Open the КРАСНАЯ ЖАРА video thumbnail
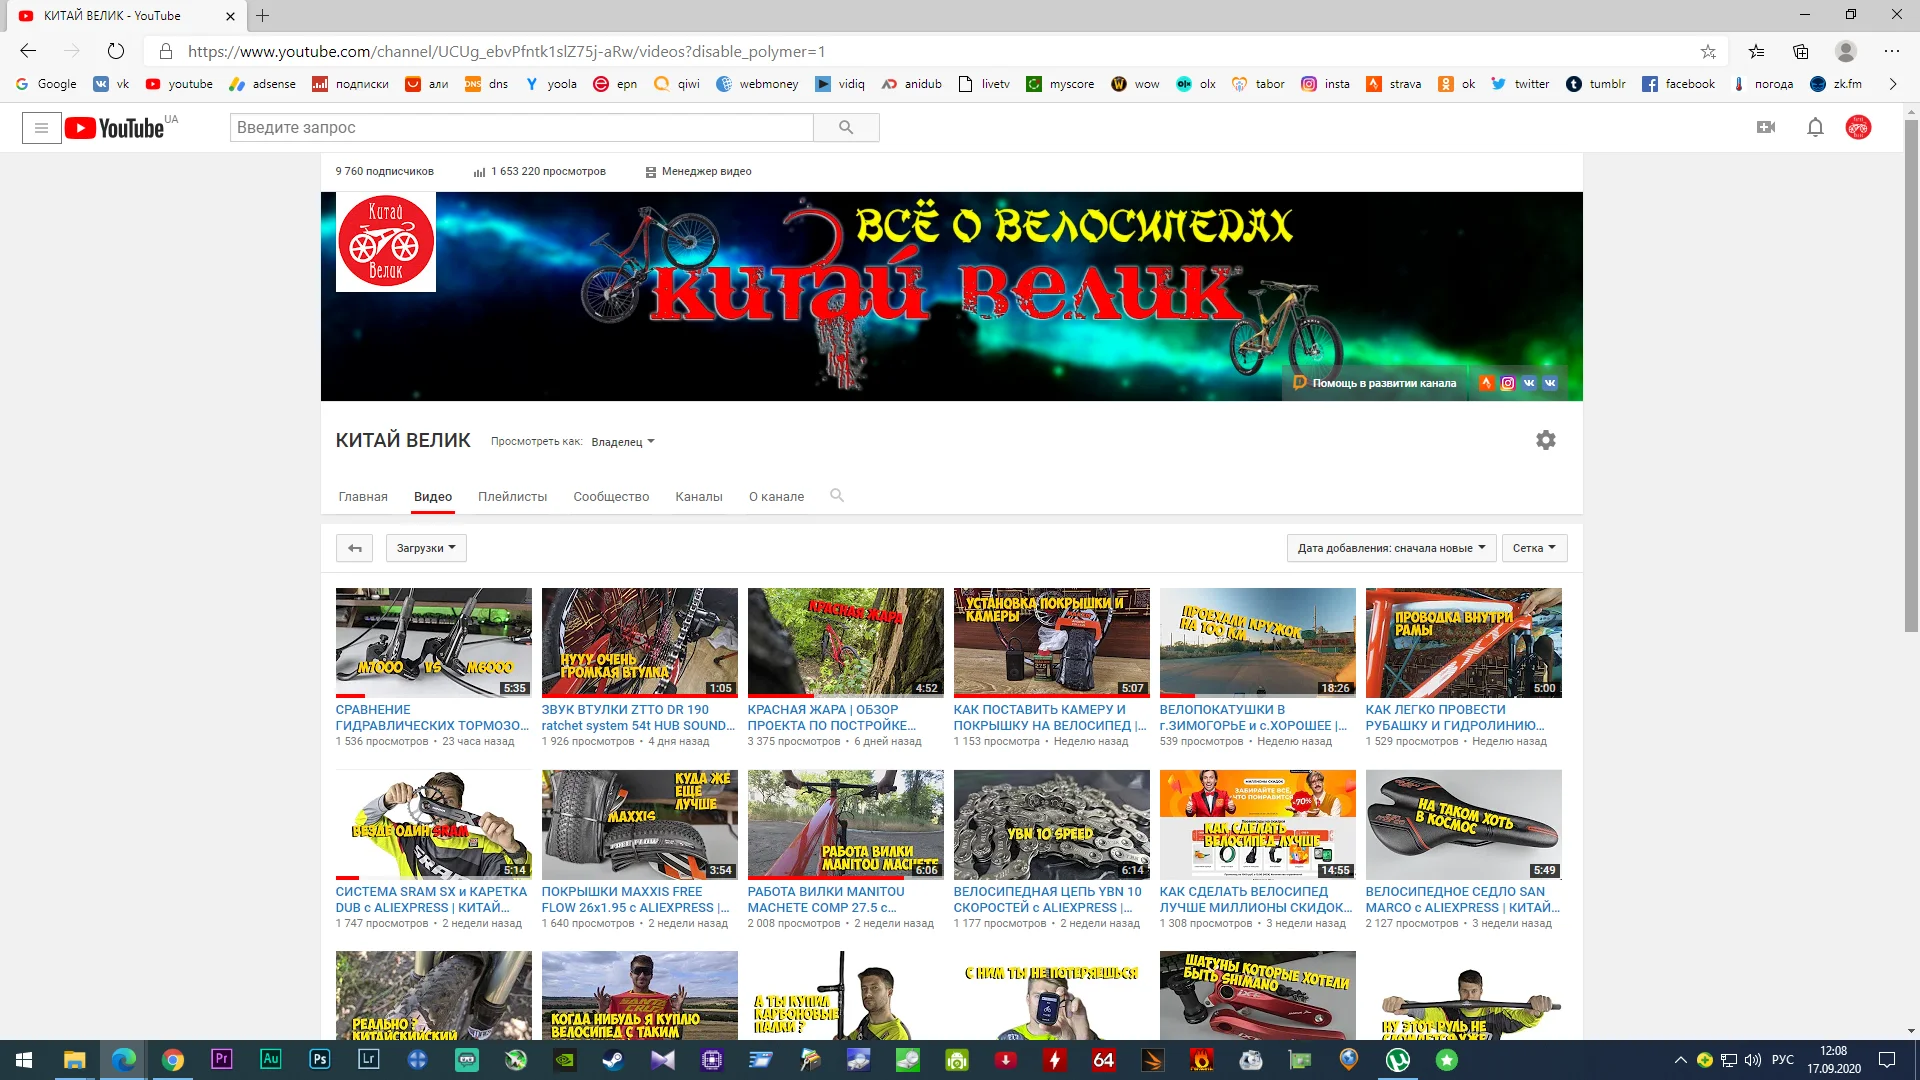 click(845, 642)
